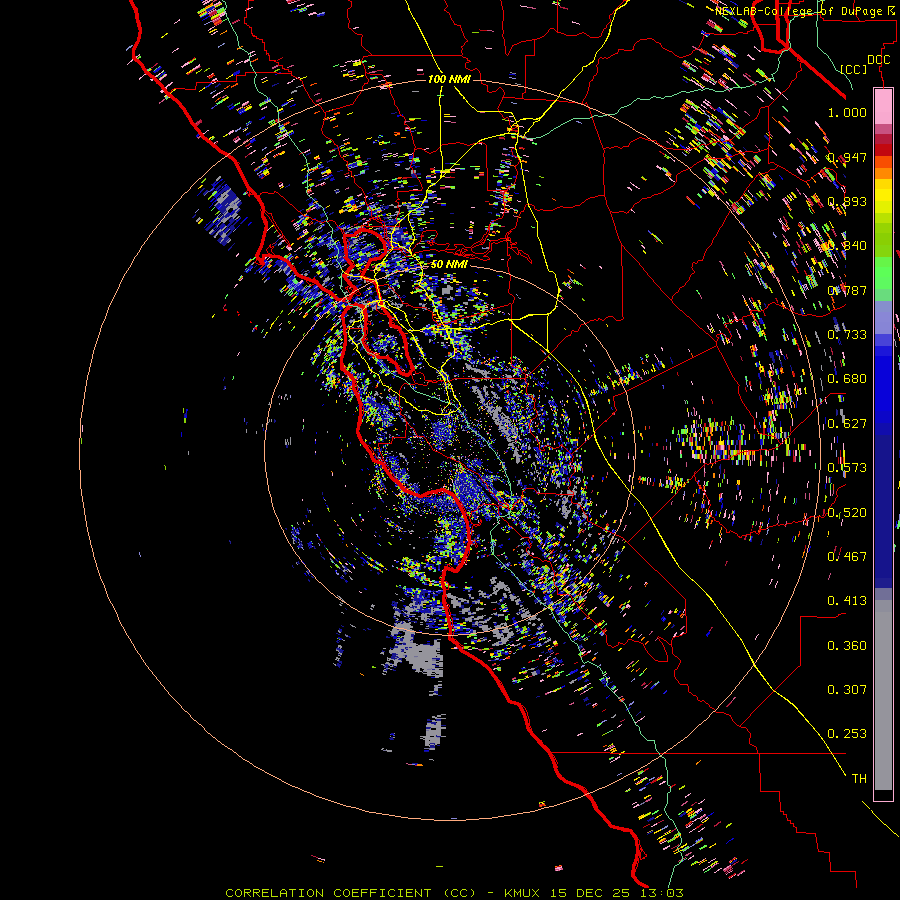This screenshot has height=900, width=900.
Task: Click the 0.680 legend value
Action: click(x=847, y=378)
